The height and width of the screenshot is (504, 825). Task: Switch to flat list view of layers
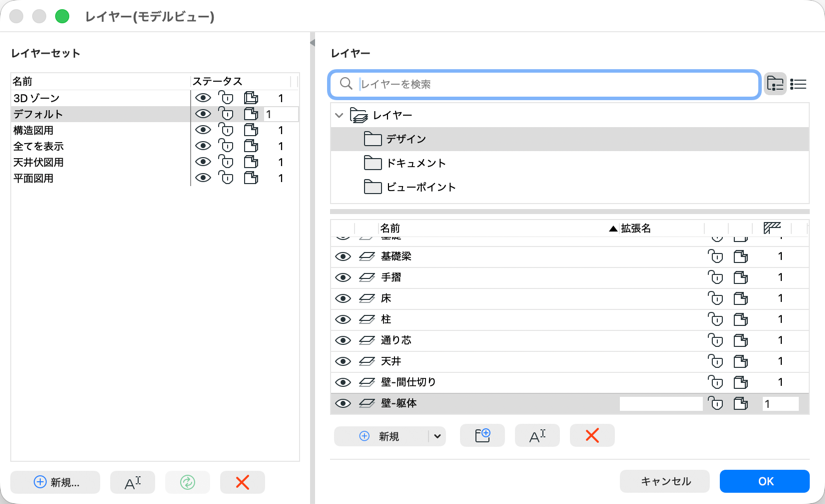tap(798, 84)
